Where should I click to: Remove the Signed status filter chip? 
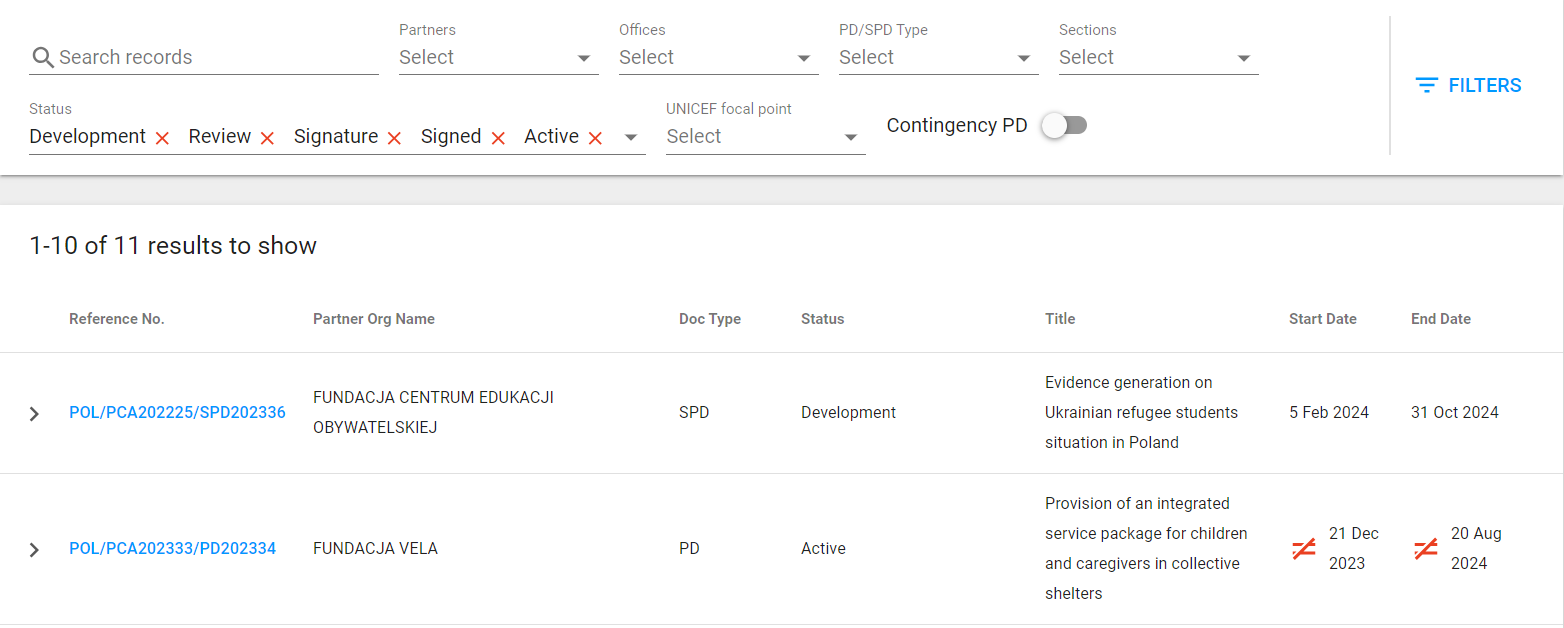coord(499,137)
